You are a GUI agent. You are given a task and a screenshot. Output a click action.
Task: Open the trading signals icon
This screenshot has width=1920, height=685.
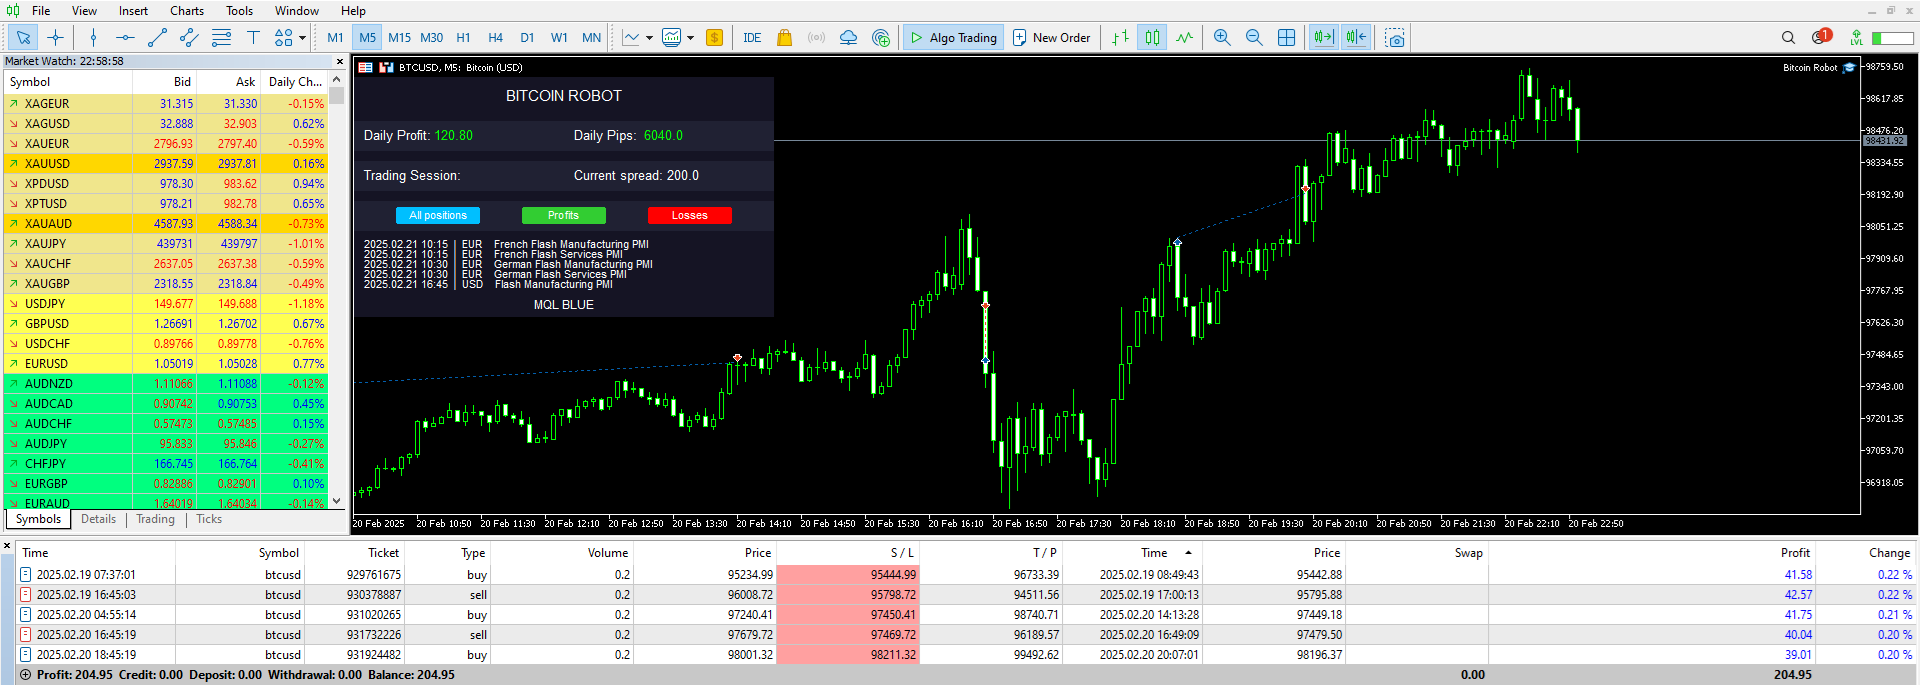[816, 38]
